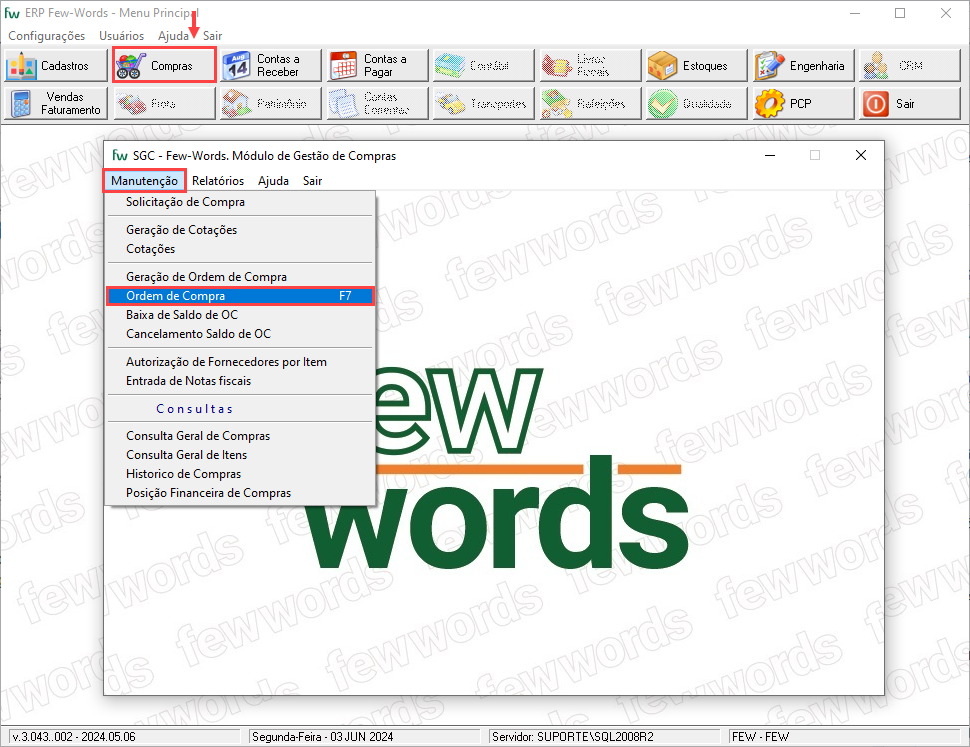Image resolution: width=970 pixels, height=747 pixels.
Task: Choose Cotações from dropdown menu
Action: click(240, 249)
